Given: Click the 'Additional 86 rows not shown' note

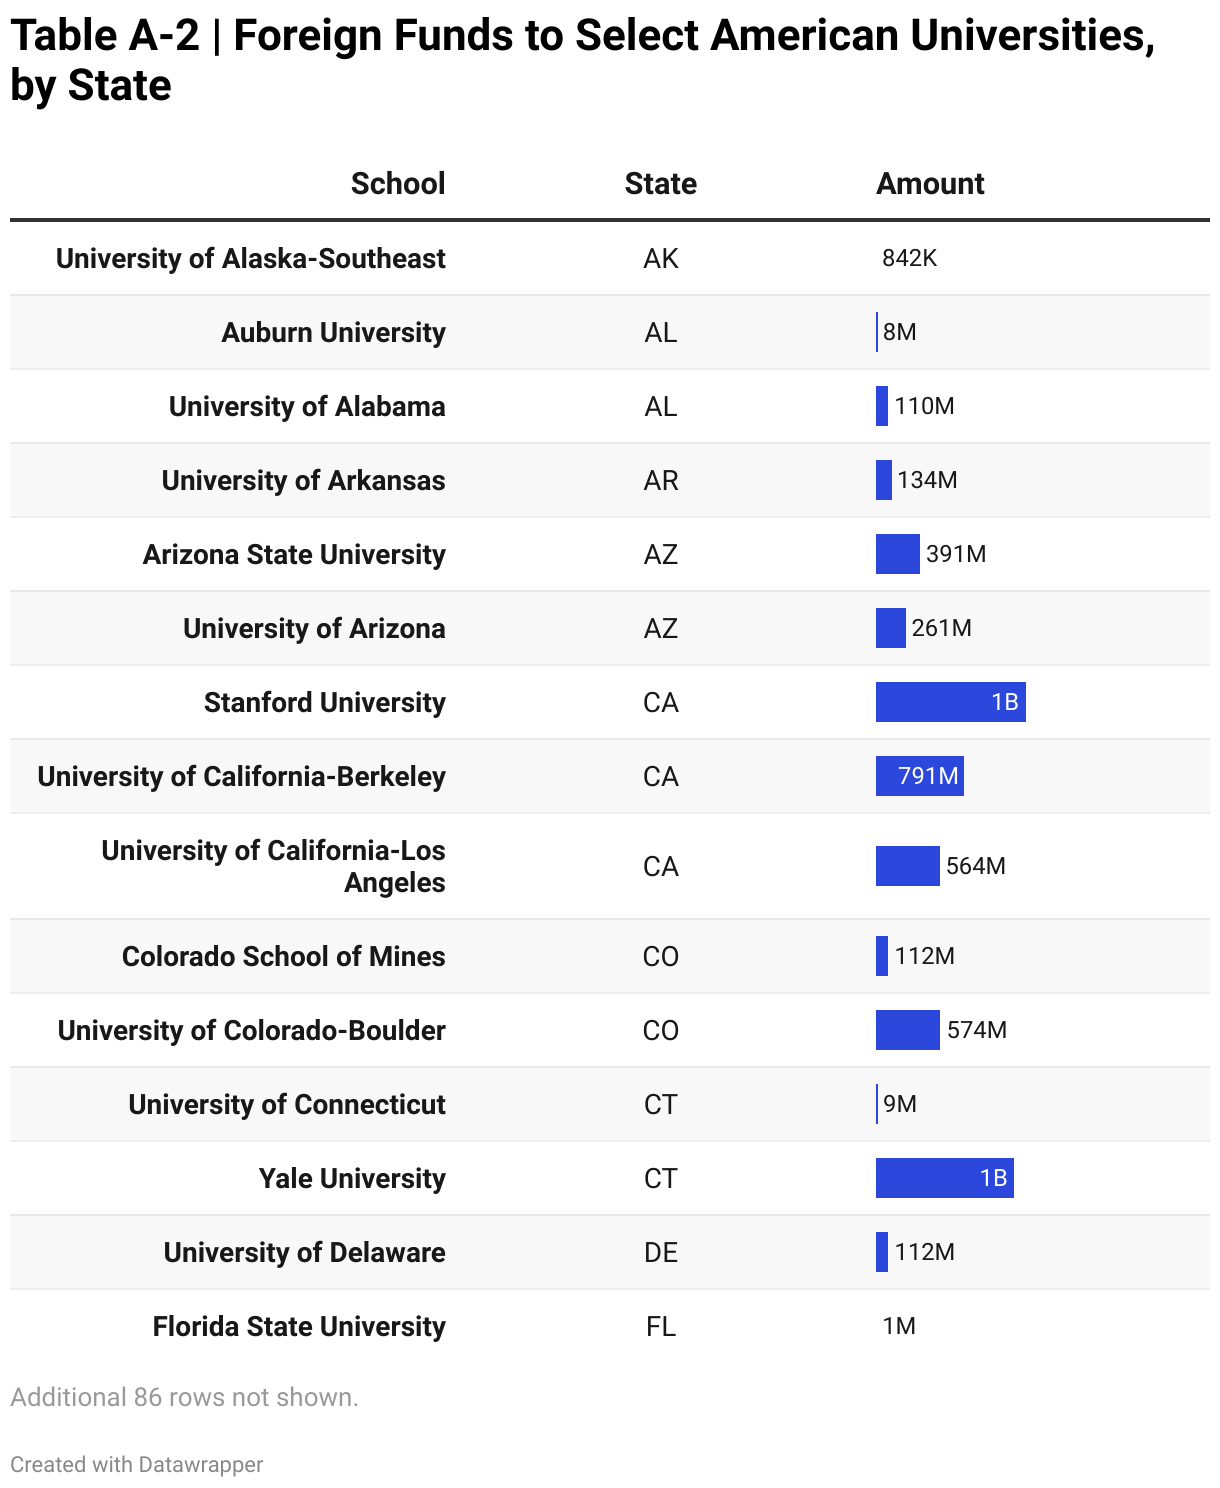Looking at the screenshot, I should pyautogui.click(x=184, y=1397).
